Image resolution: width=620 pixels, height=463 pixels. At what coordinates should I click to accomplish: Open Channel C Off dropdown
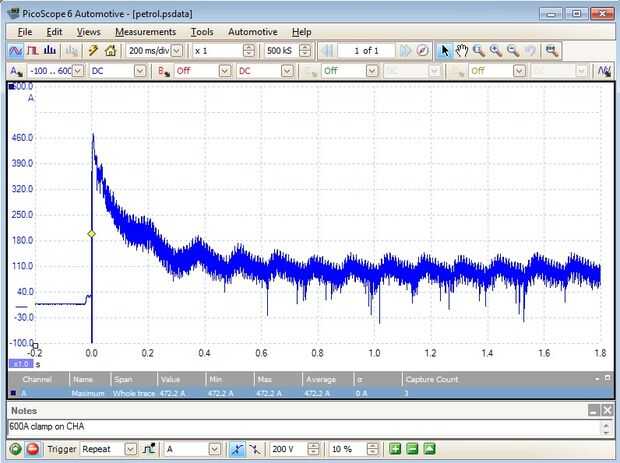(372, 71)
